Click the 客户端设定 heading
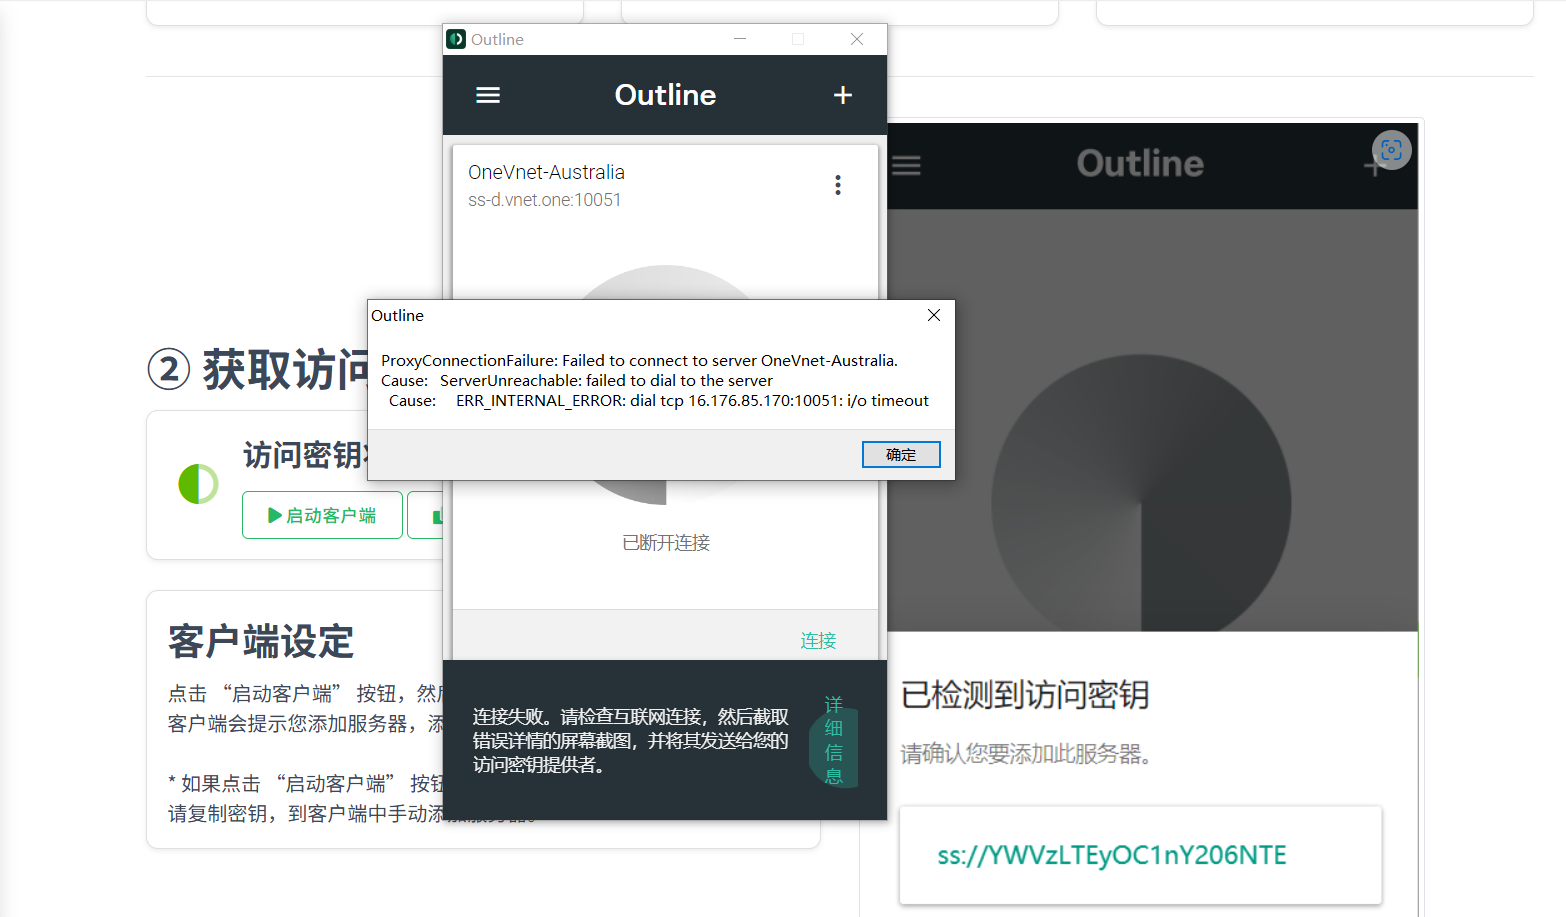Image resolution: width=1566 pixels, height=917 pixels. (x=261, y=642)
